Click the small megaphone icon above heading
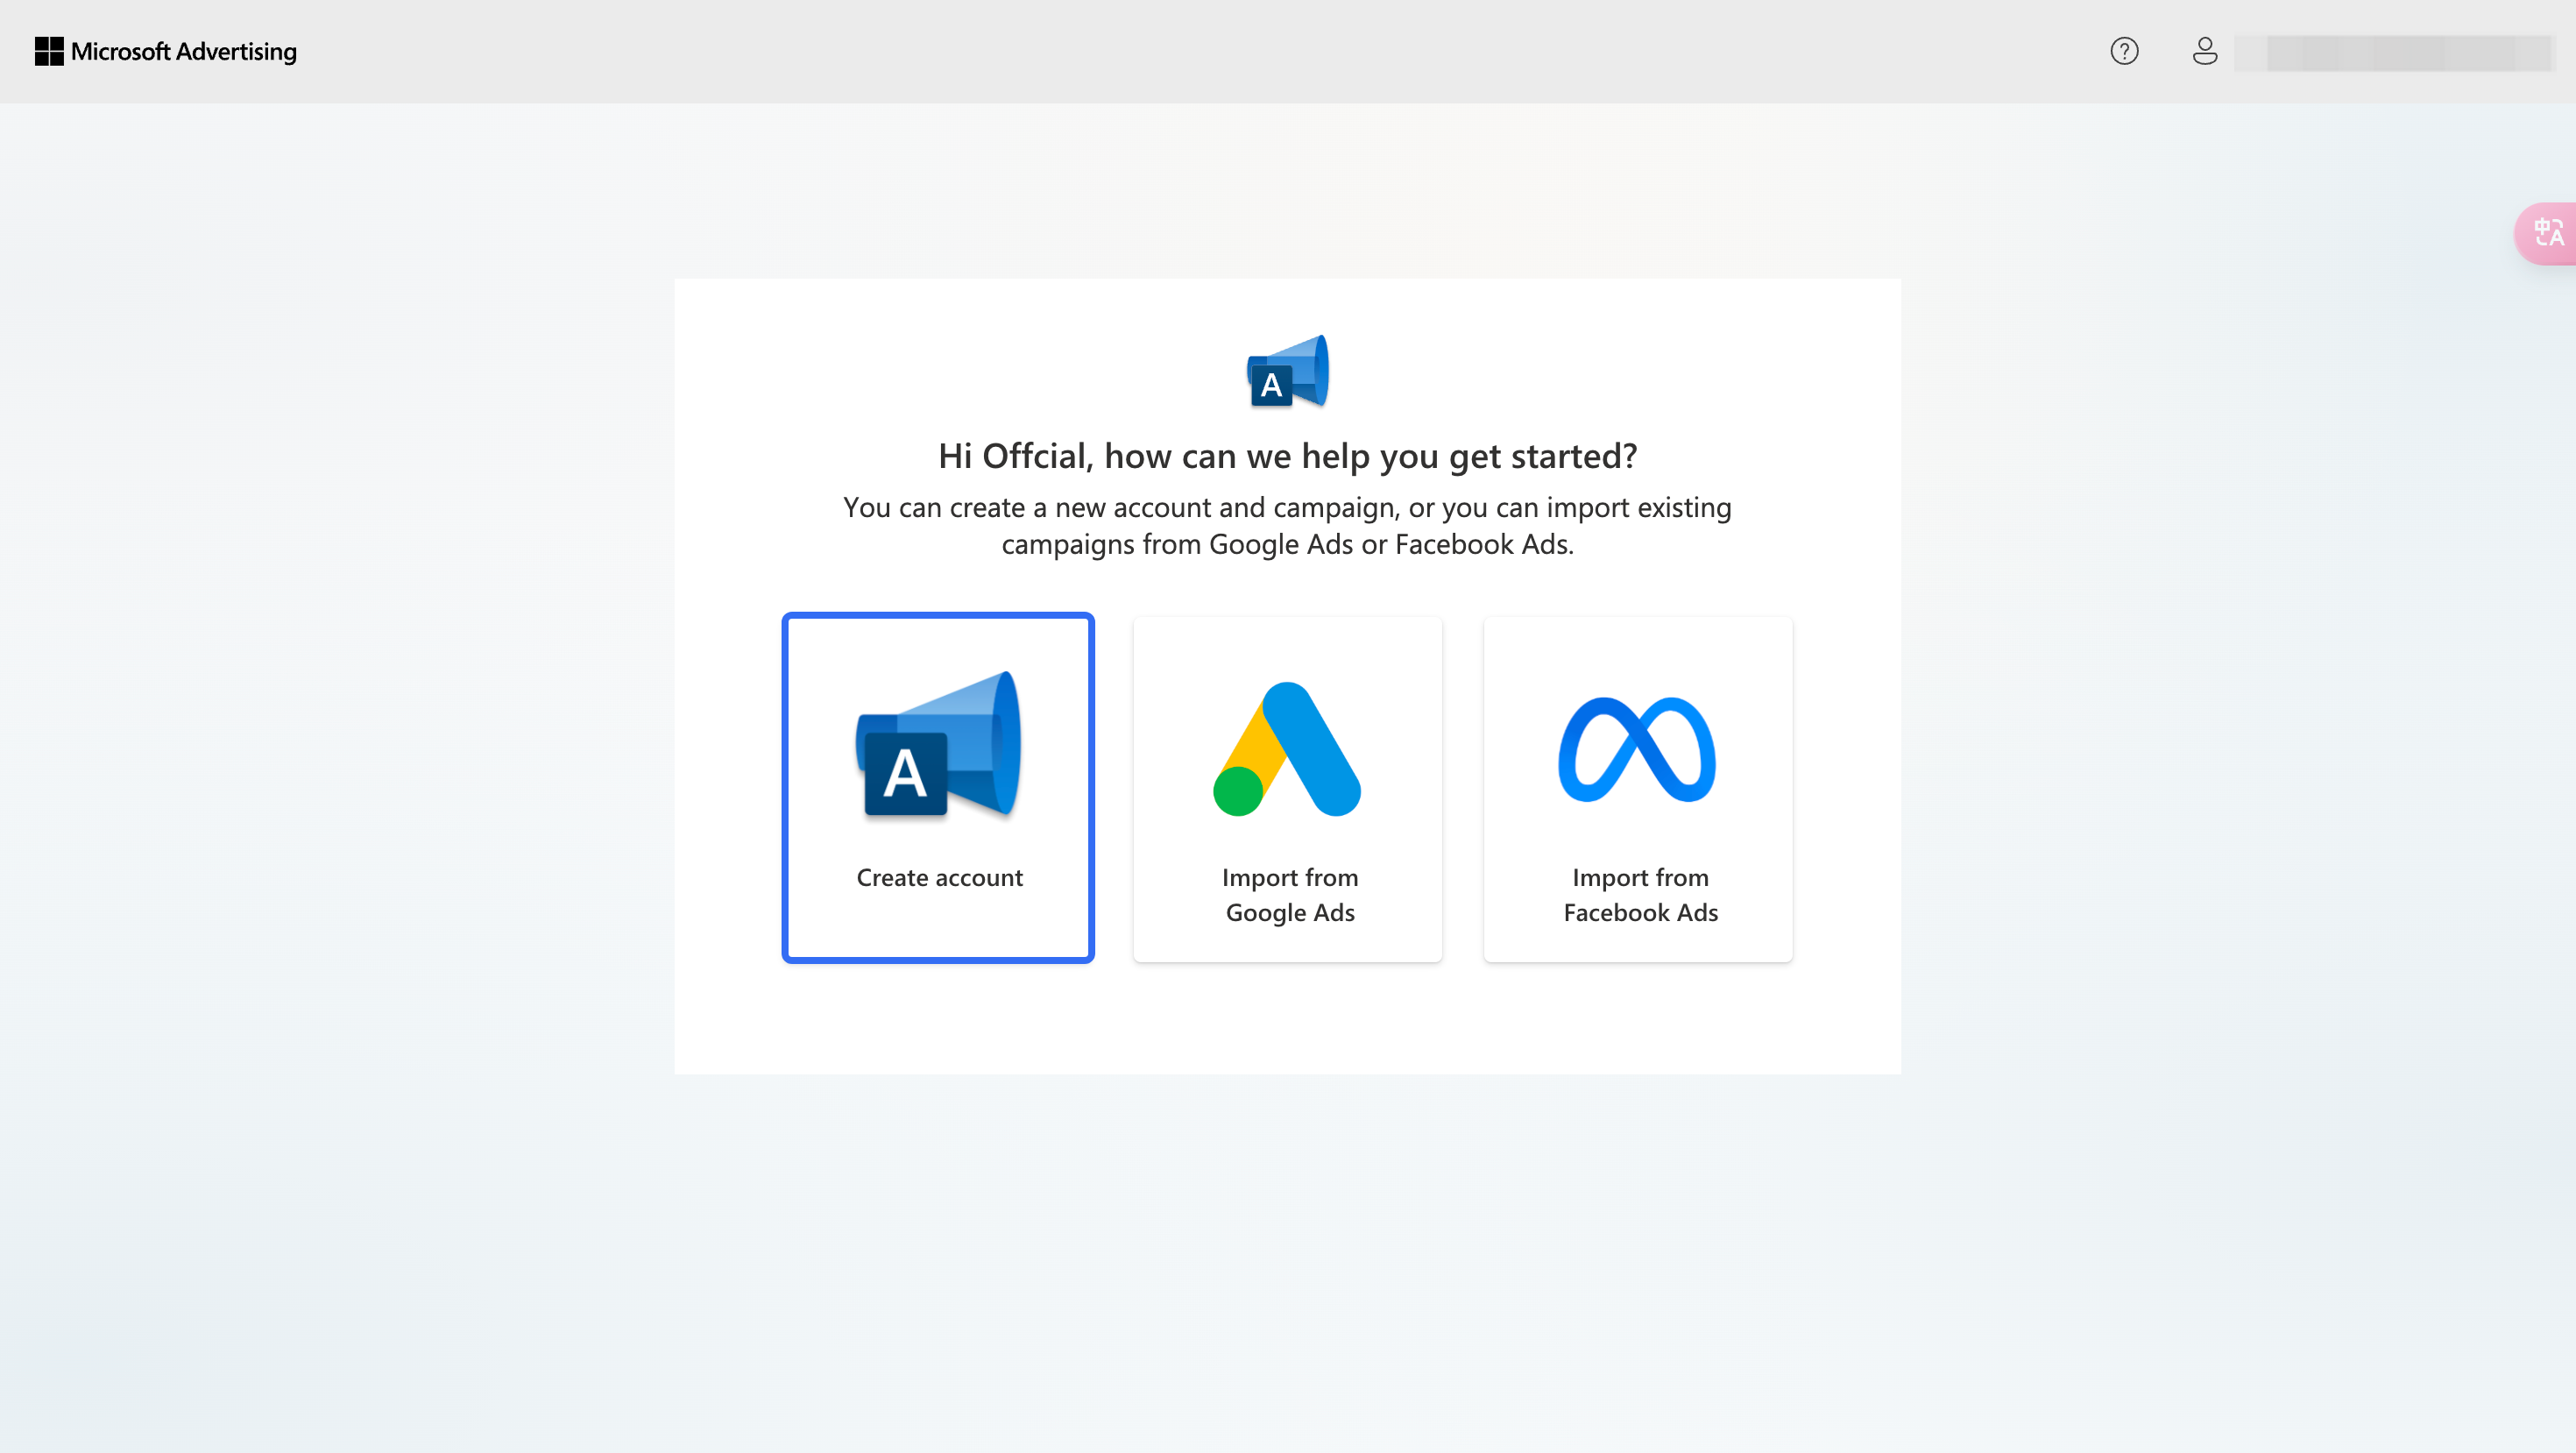Screen dimensions: 2576x1453 pos(1288,371)
